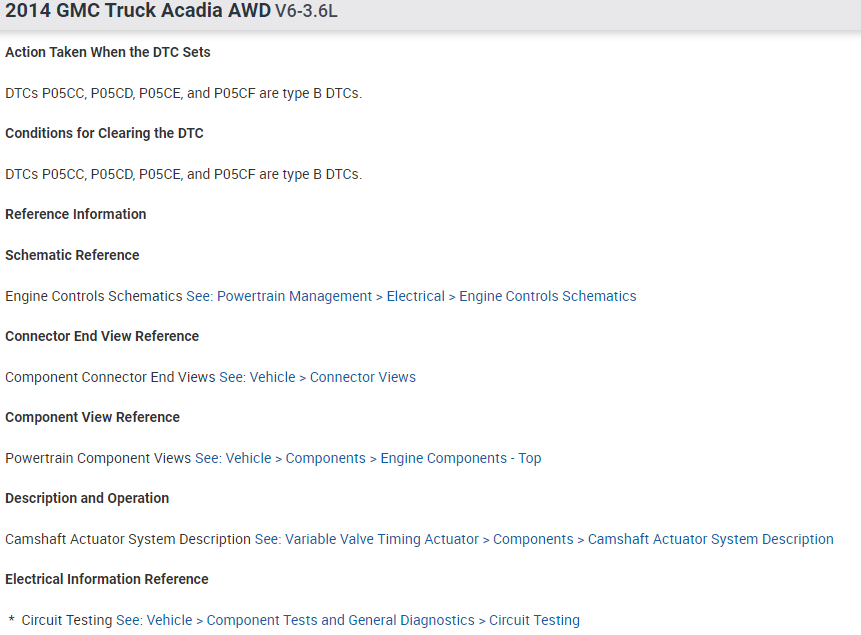861x635 pixels.
Task: Click Components link after Variable Valve Timing Actuator
Action: pos(533,539)
